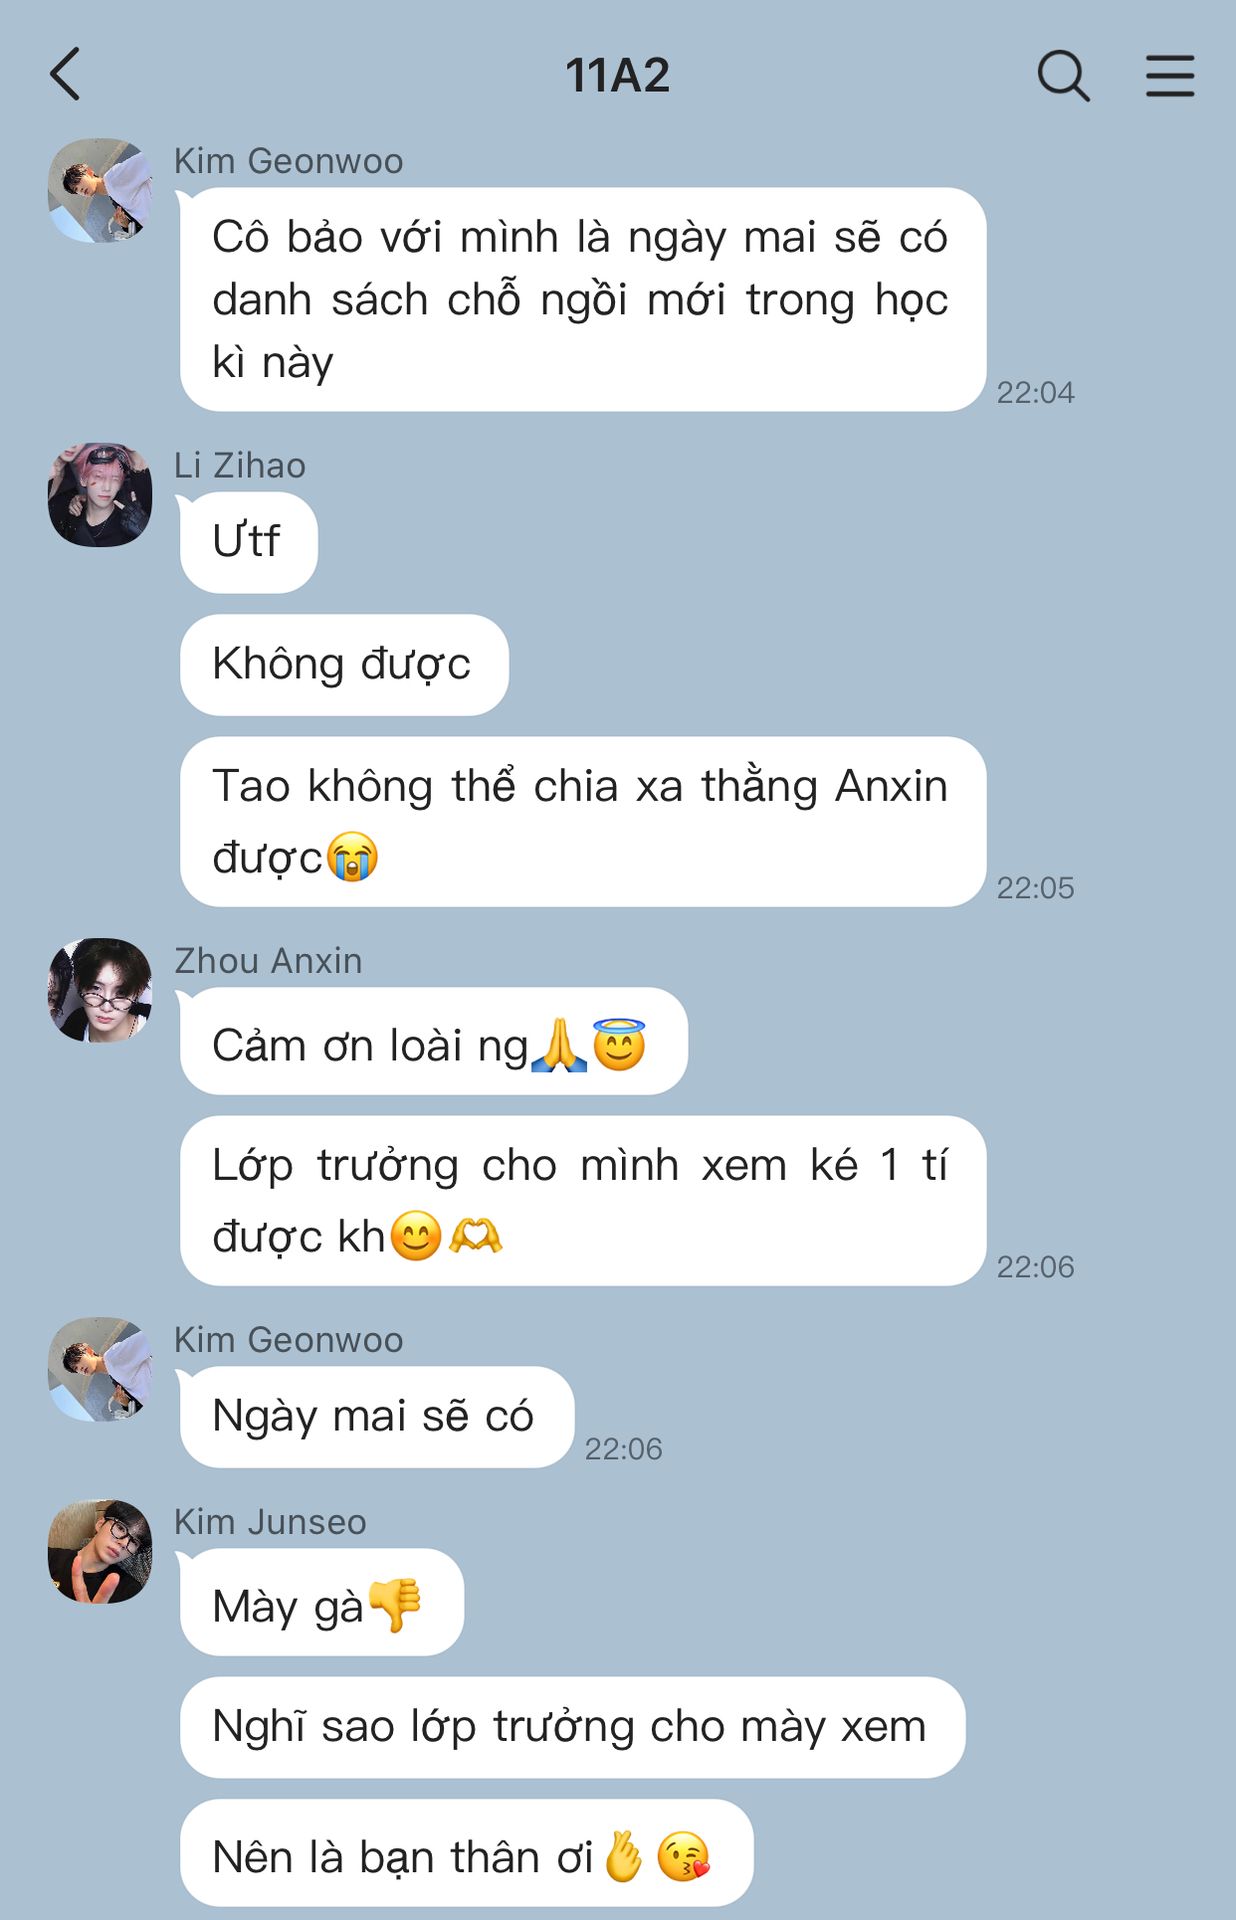Select the 'Nghĩ sao lớp trưởng' message
This screenshot has height=1920, width=1236.
tap(572, 1728)
